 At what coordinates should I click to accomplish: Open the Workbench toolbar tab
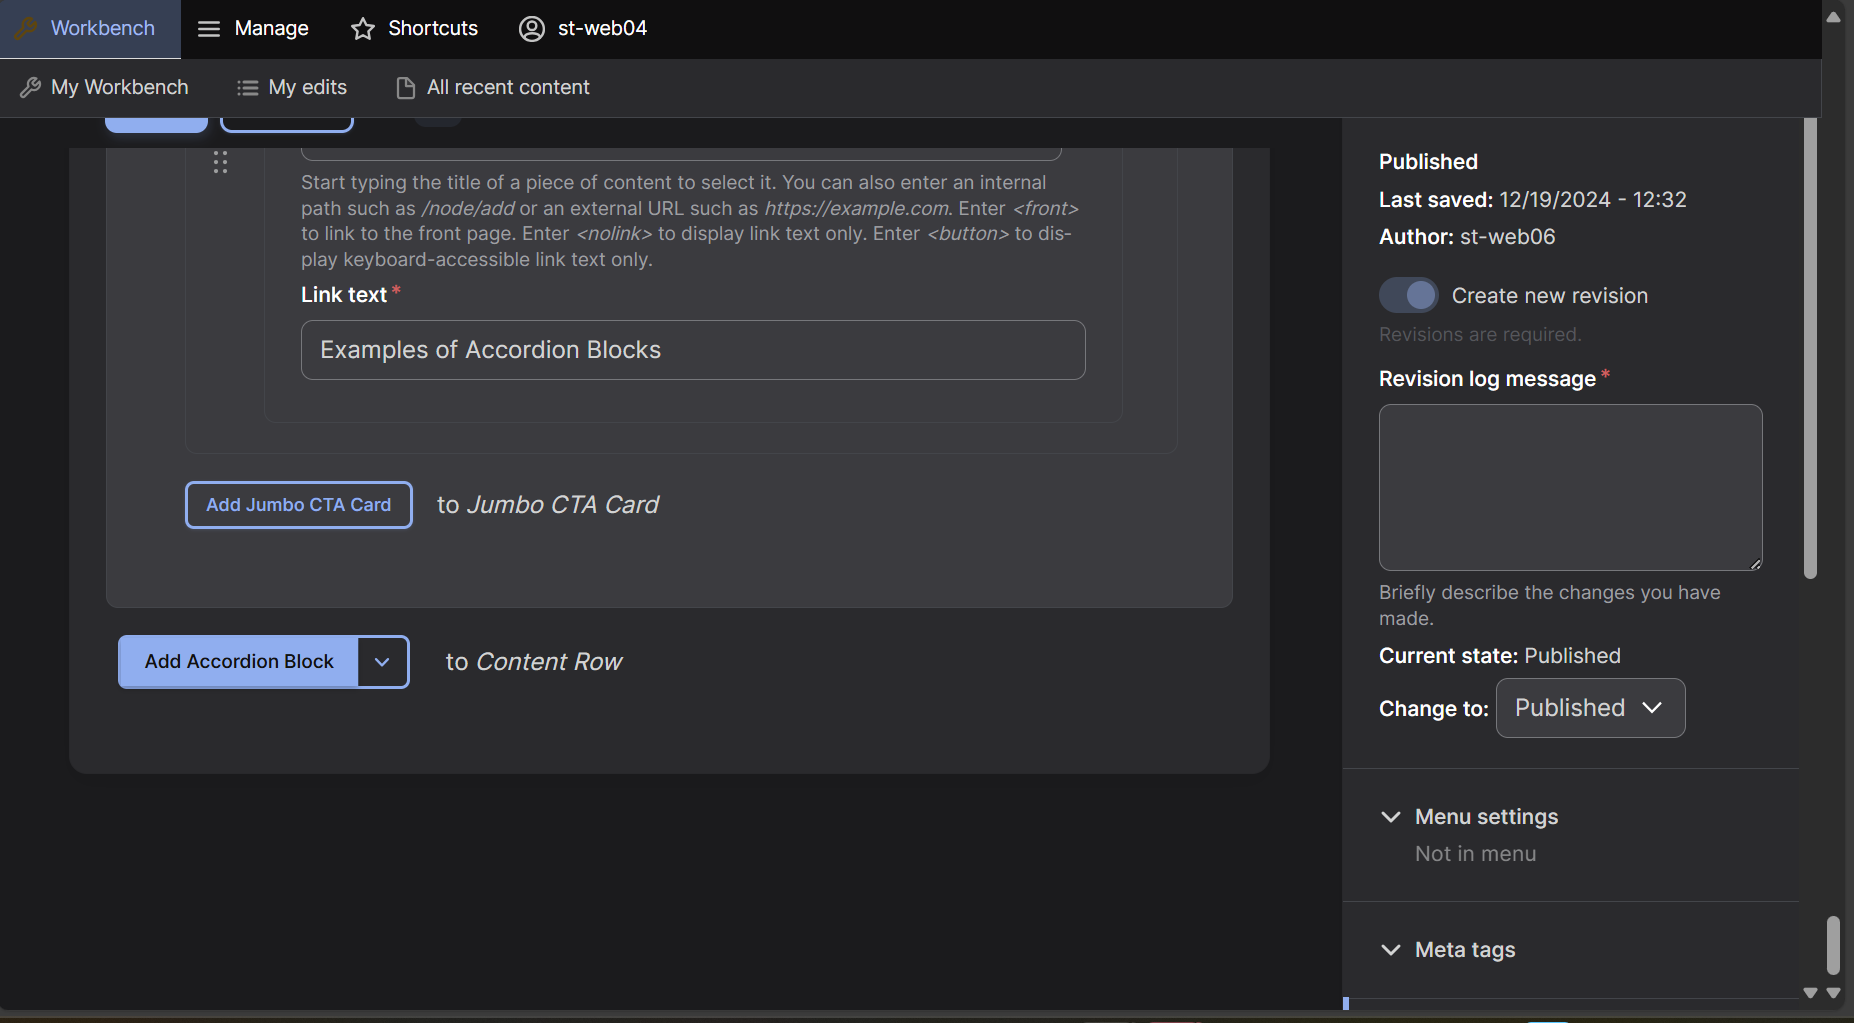click(x=90, y=28)
